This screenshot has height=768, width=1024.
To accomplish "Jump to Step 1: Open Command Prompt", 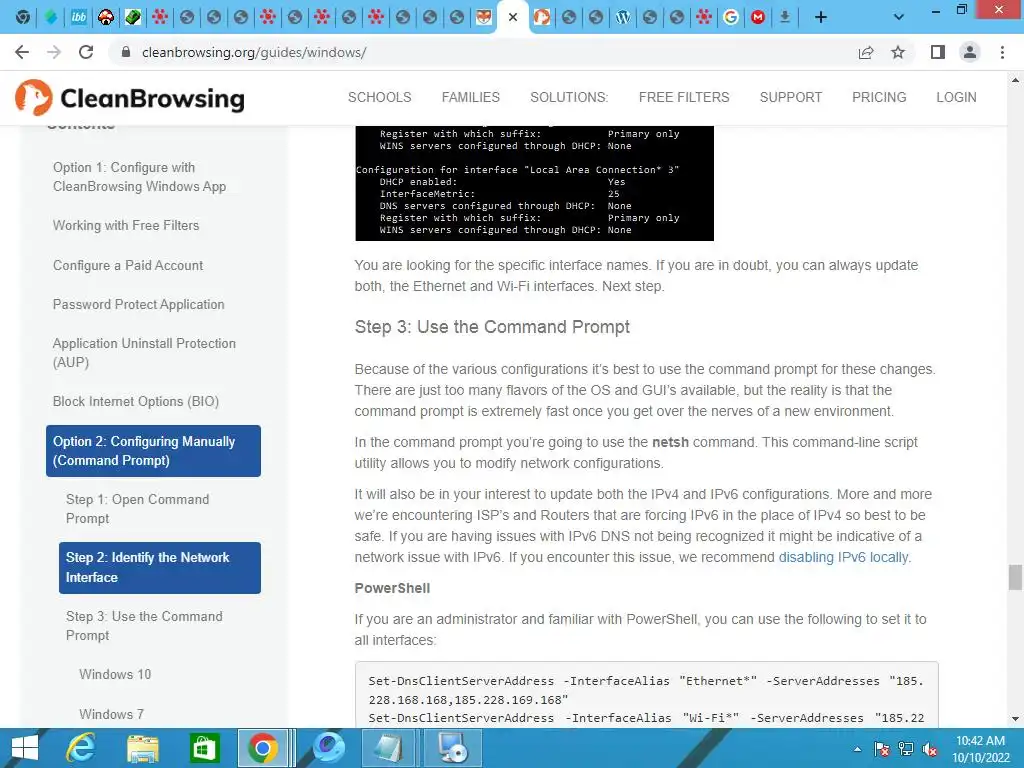I will (137, 509).
